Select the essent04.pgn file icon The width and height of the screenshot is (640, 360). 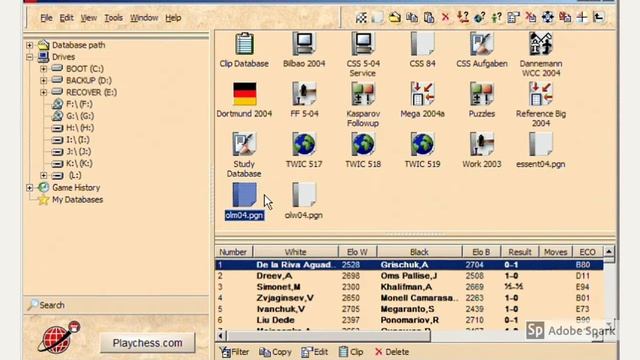pyautogui.click(x=541, y=144)
